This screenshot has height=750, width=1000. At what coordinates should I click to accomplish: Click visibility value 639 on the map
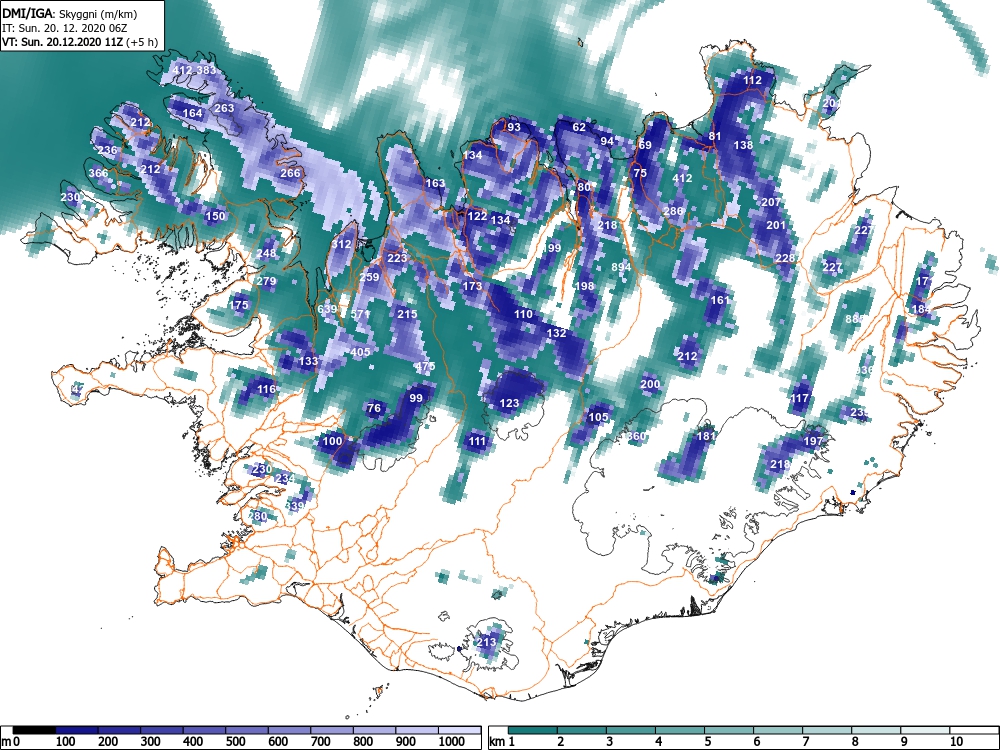pyautogui.click(x=327, y=309)
